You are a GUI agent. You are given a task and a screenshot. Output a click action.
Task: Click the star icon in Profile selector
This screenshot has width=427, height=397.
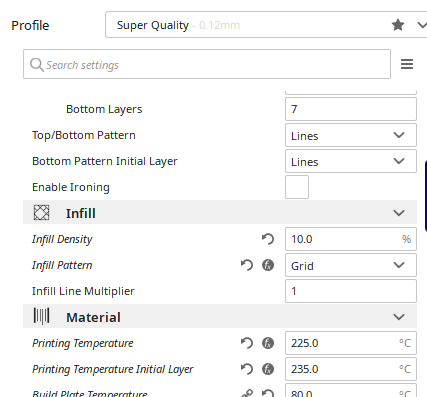(x=398, y=25)
